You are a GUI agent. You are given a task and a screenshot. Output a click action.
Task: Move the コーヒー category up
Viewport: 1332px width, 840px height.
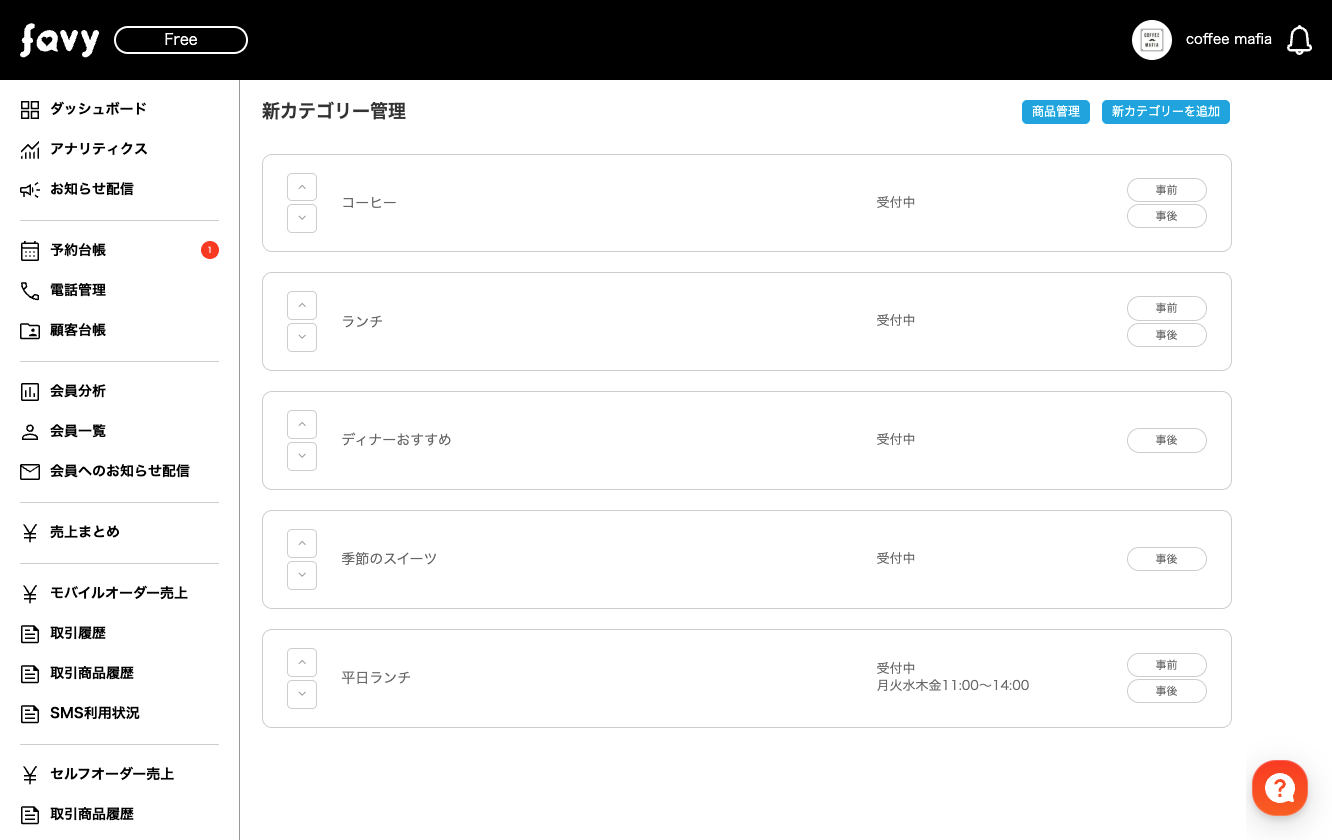tap(302, 187)
